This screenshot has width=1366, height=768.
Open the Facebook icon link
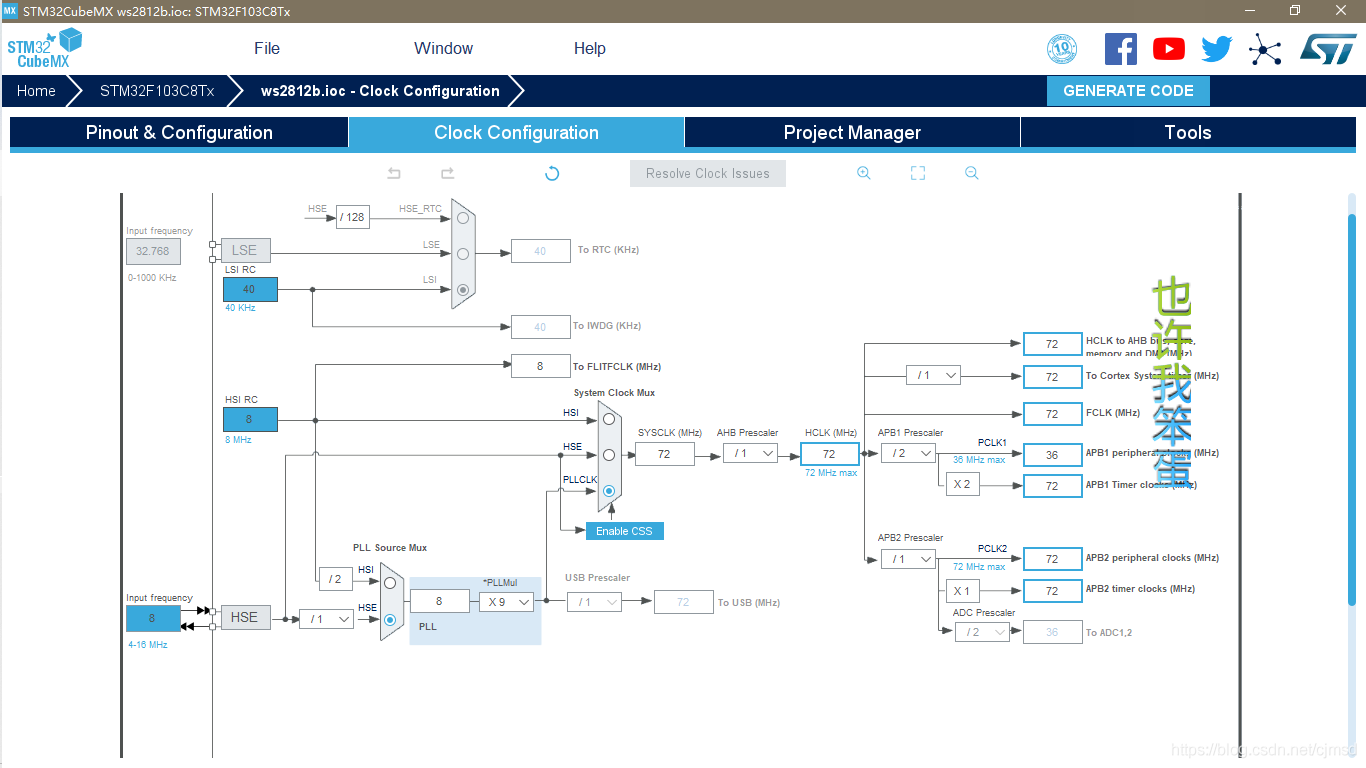pos(1120,49)
